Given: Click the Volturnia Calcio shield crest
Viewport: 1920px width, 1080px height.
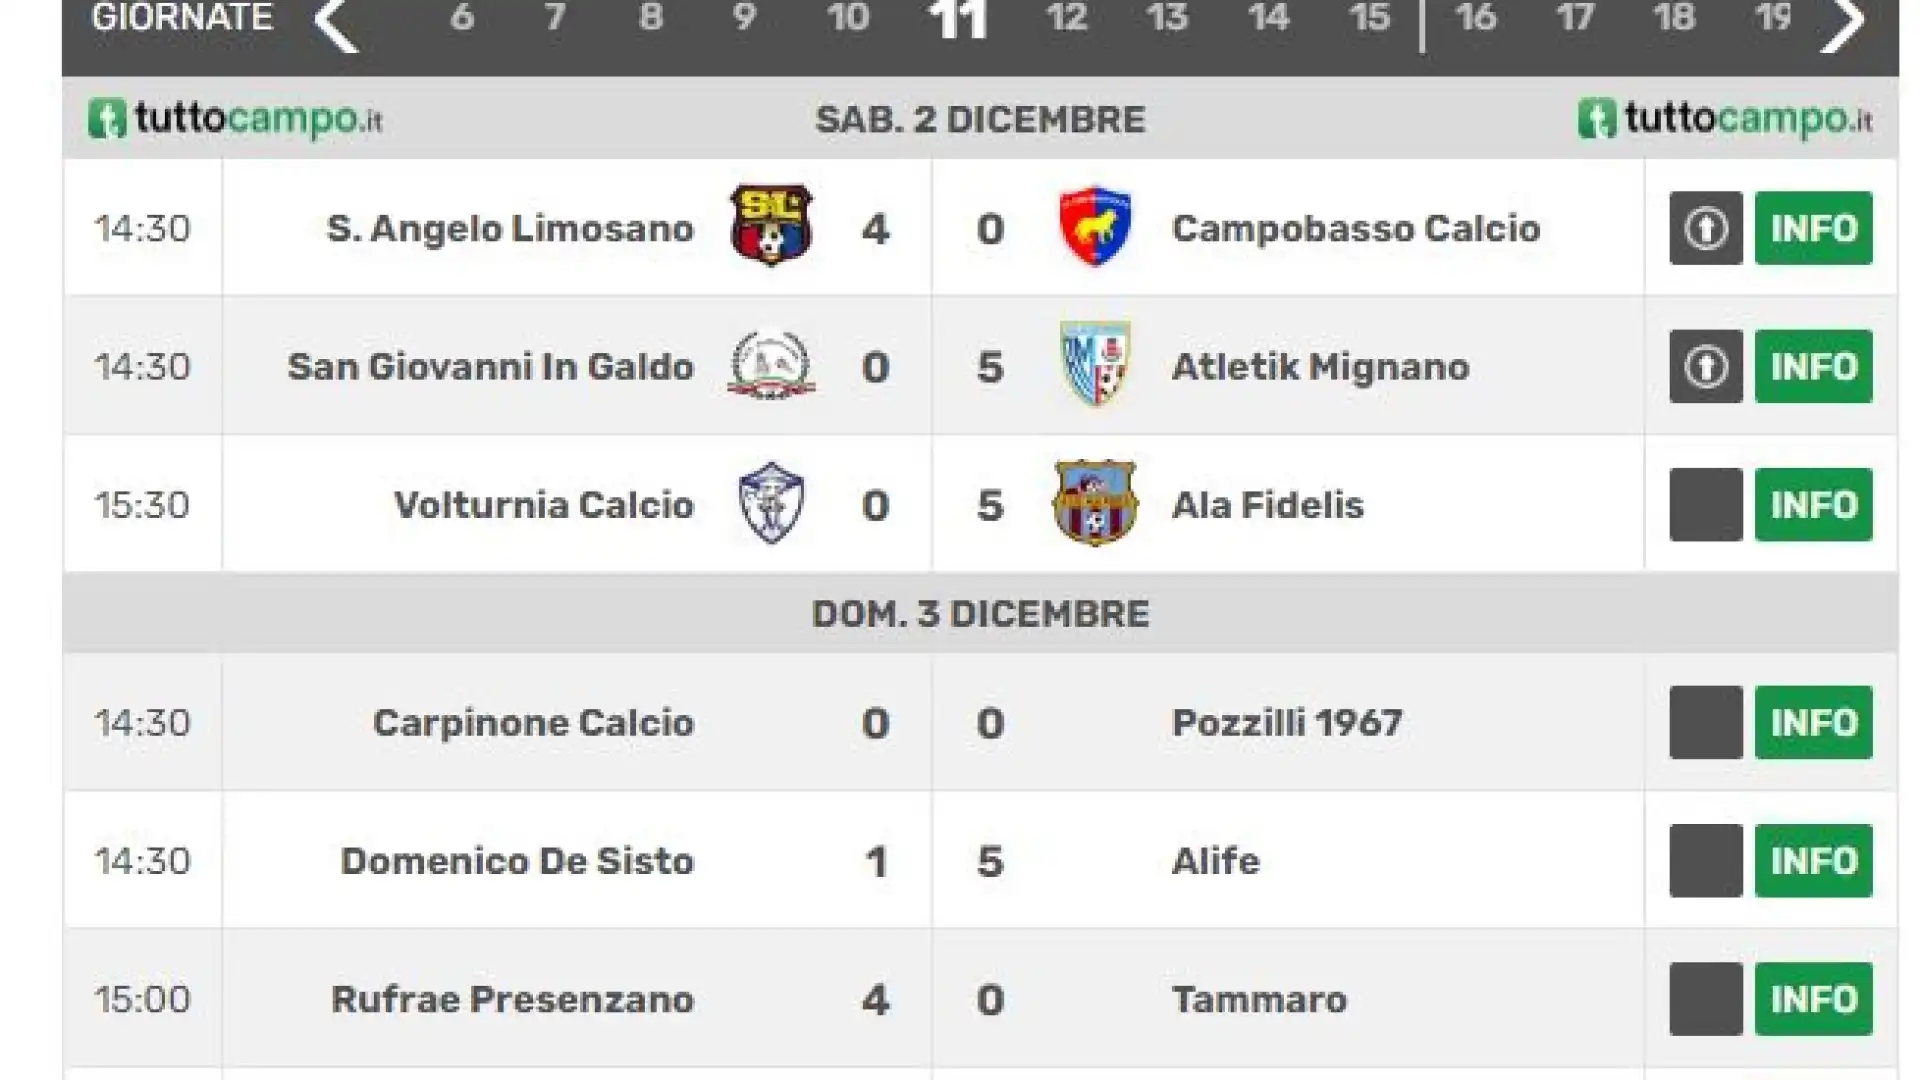Looking at the screenshot, I should point(771,503).
